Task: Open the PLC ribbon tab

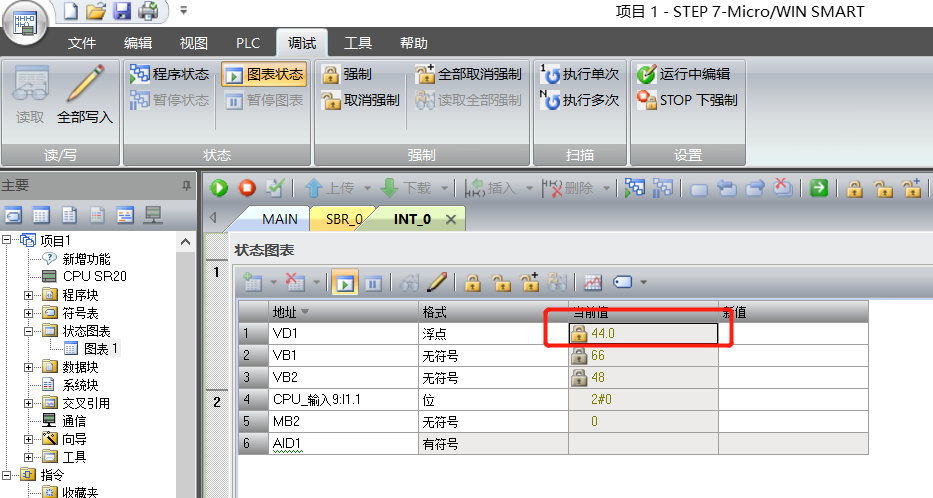Action: (x=248, y=43)
